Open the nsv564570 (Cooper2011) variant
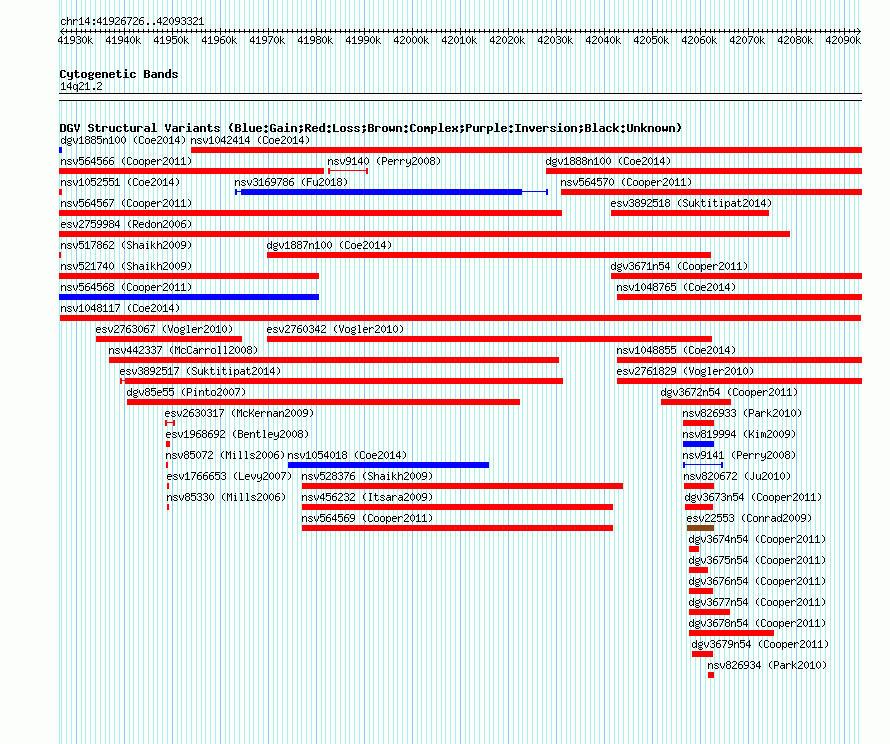Viewport: 890px width, 744px height. coord(627,182)
